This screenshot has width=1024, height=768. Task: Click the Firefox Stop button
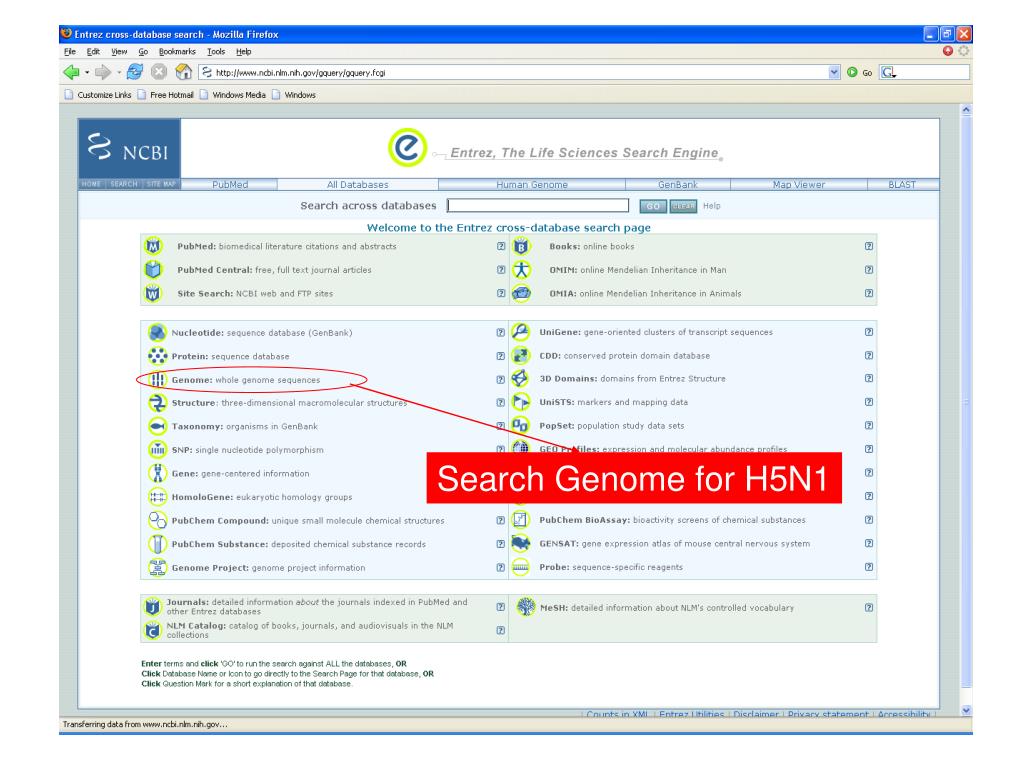159,72
